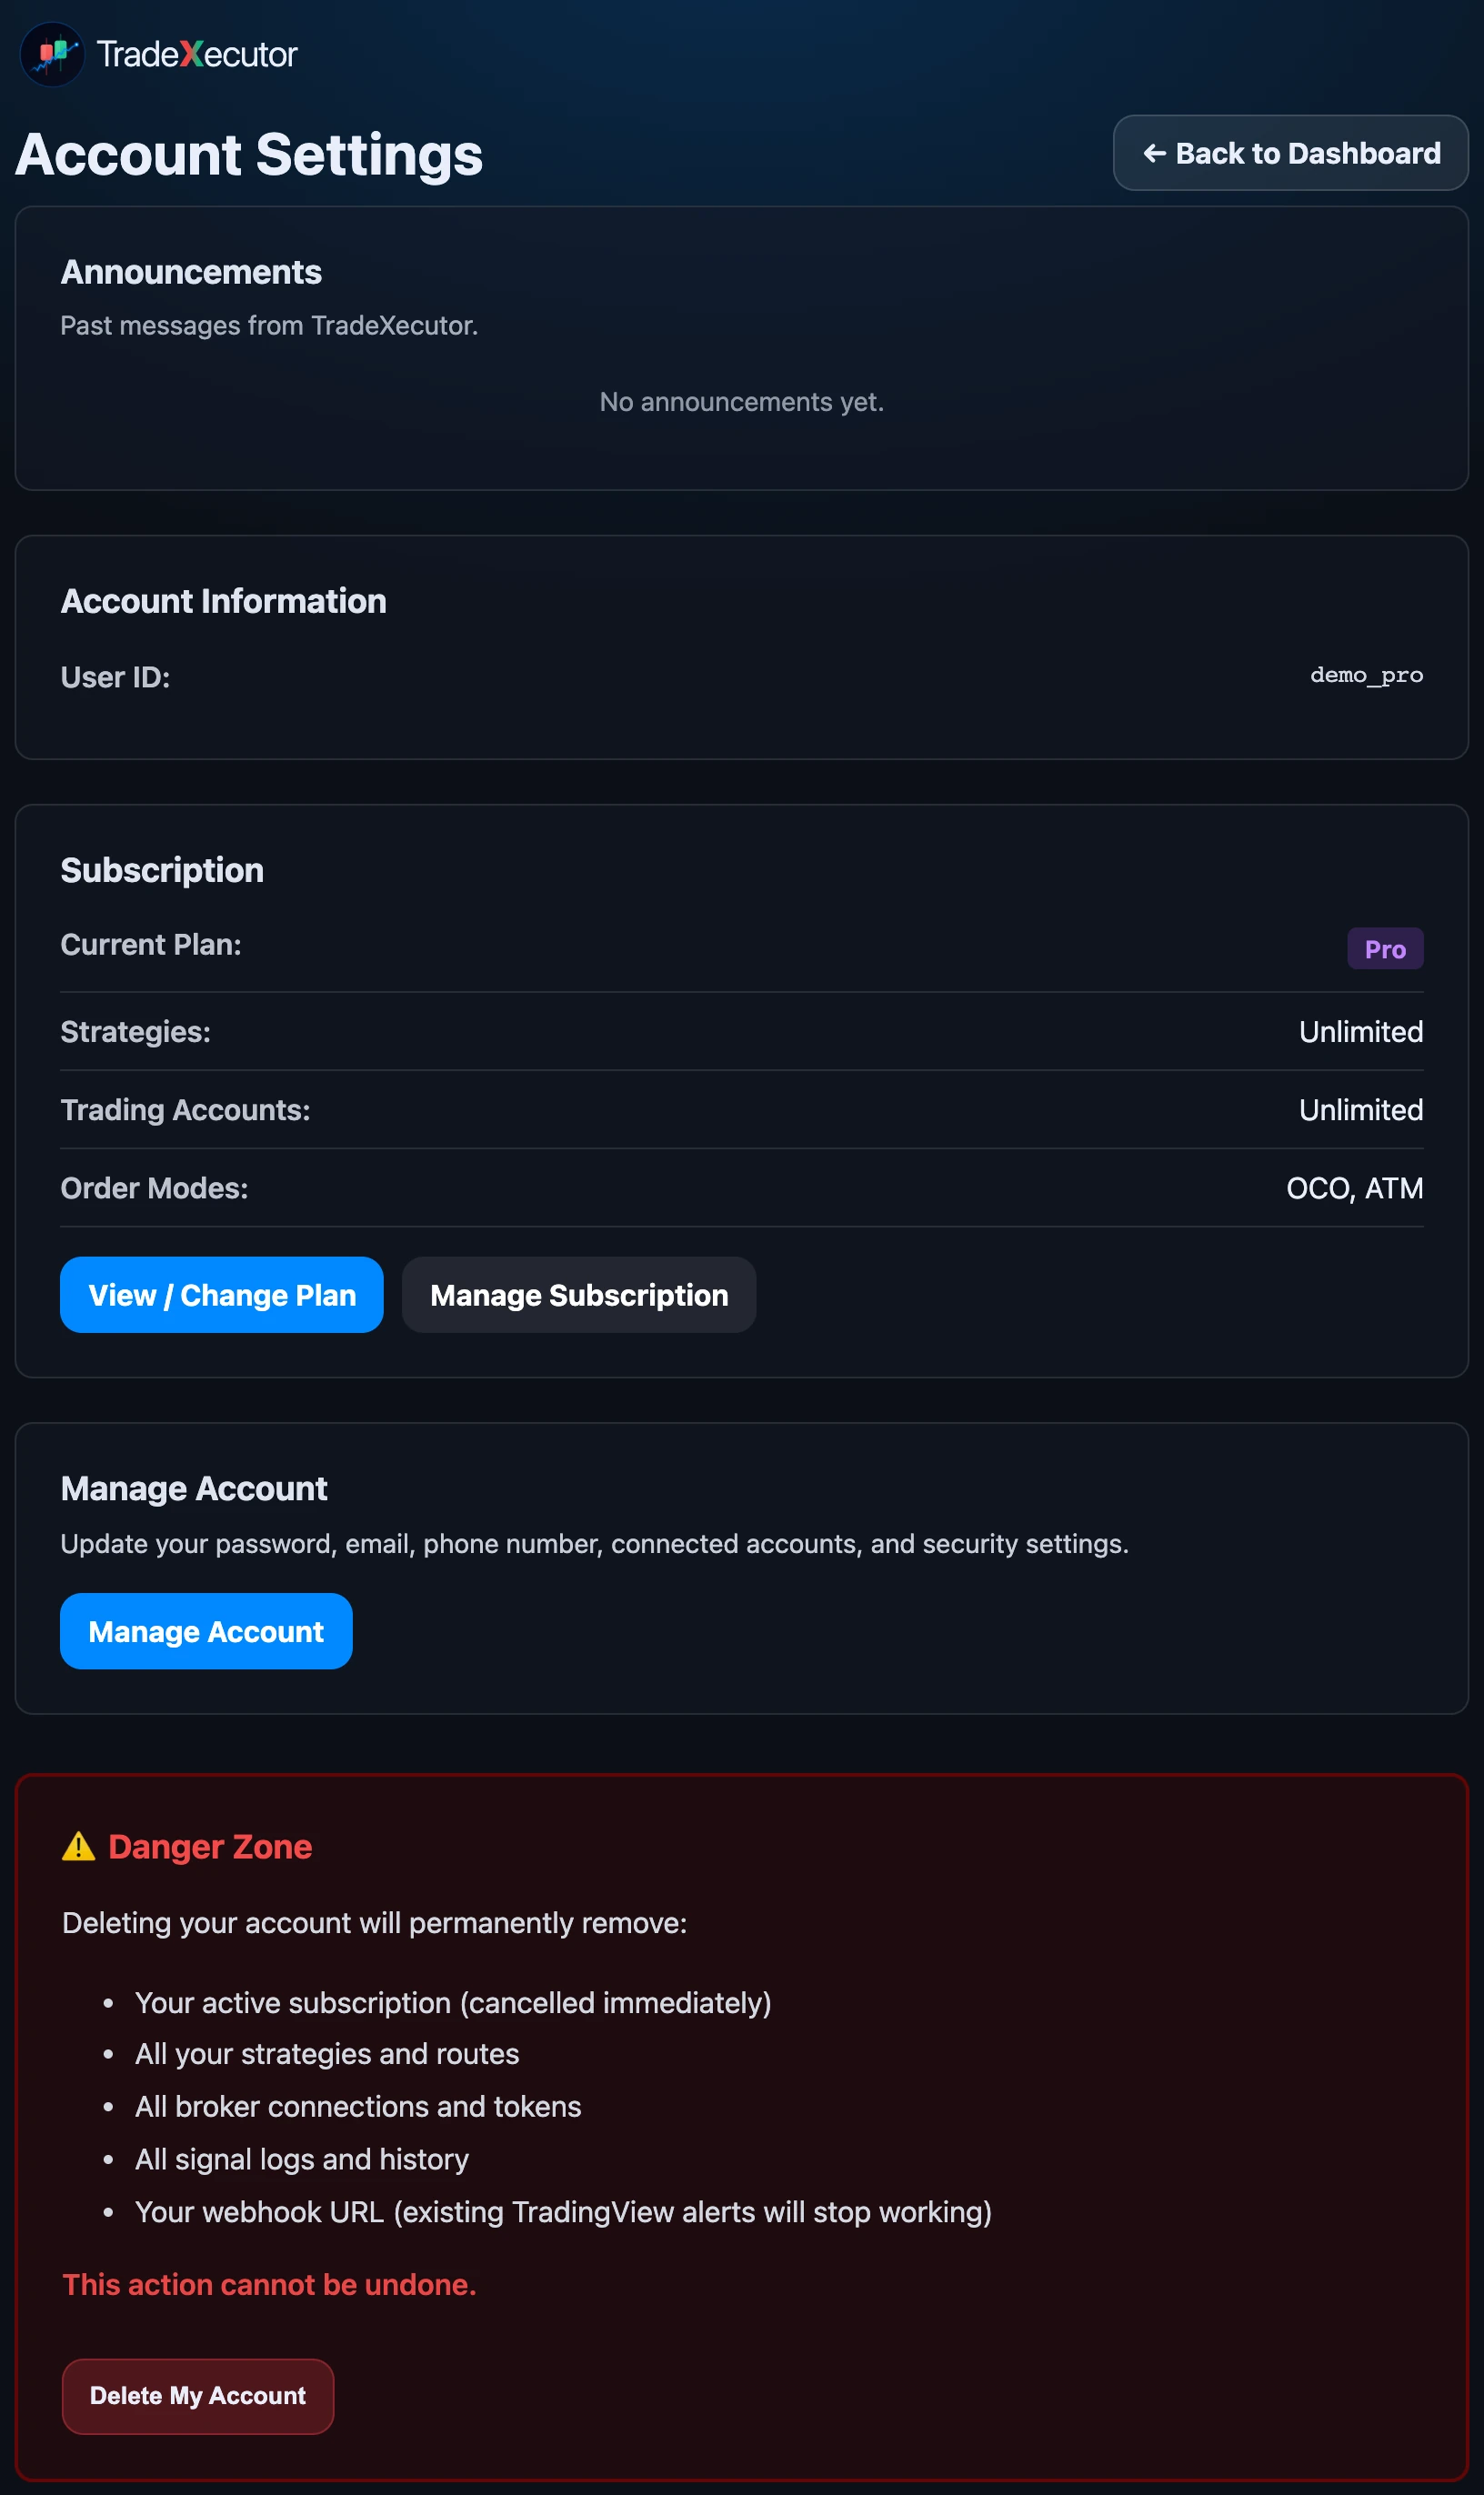Click "All broker connections and tokens" bullet
This screenshot has height=2495, width=1484.
pos(358,2107)
